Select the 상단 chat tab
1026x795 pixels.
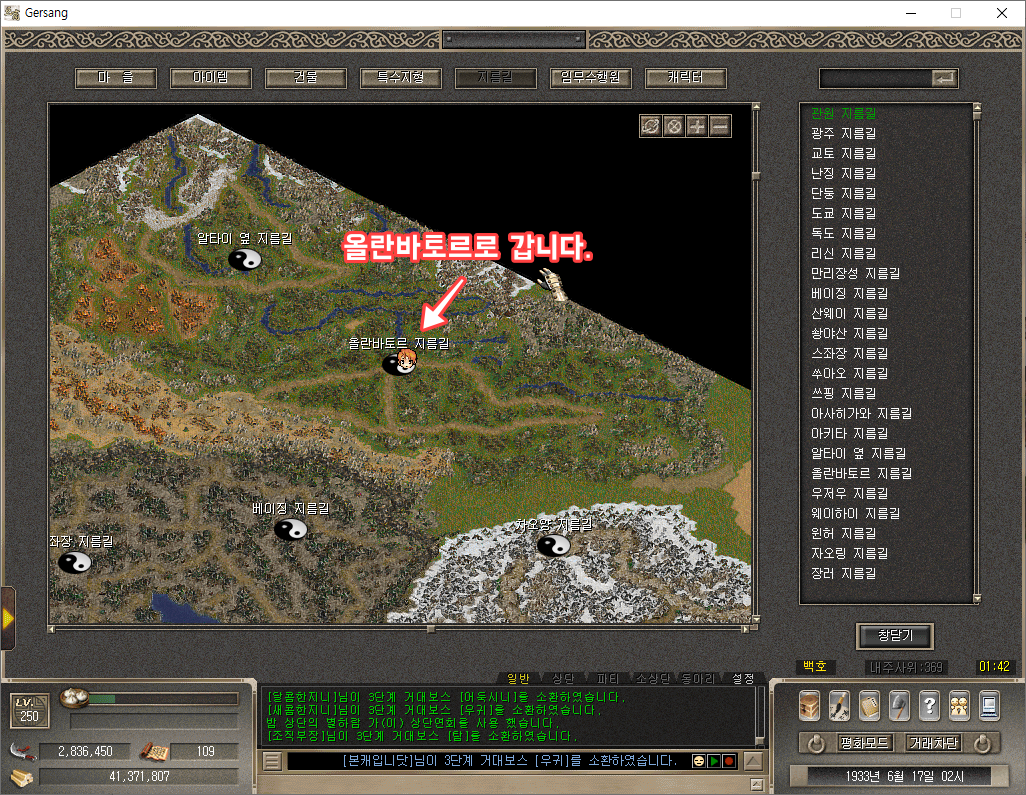click(563, 679)
